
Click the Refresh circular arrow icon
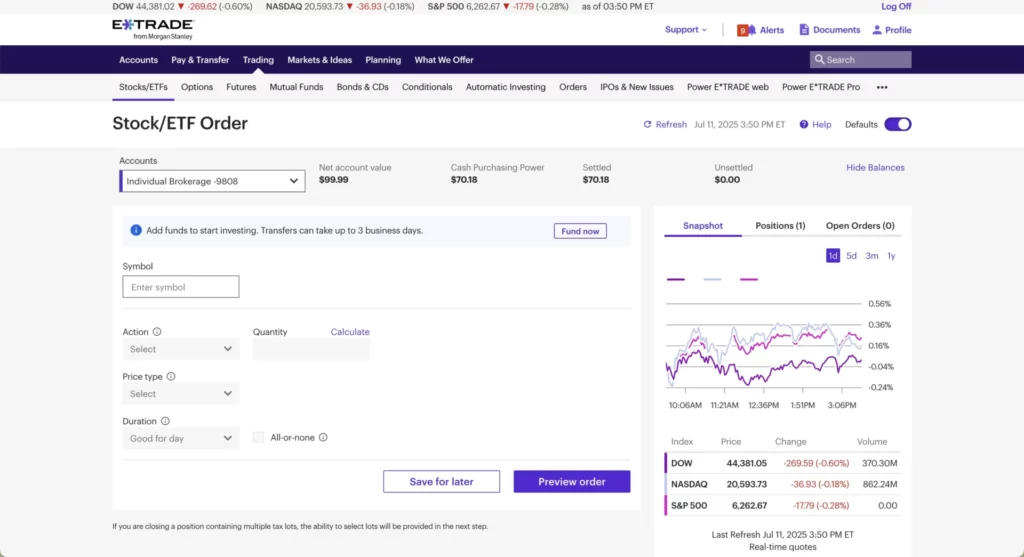647,124
